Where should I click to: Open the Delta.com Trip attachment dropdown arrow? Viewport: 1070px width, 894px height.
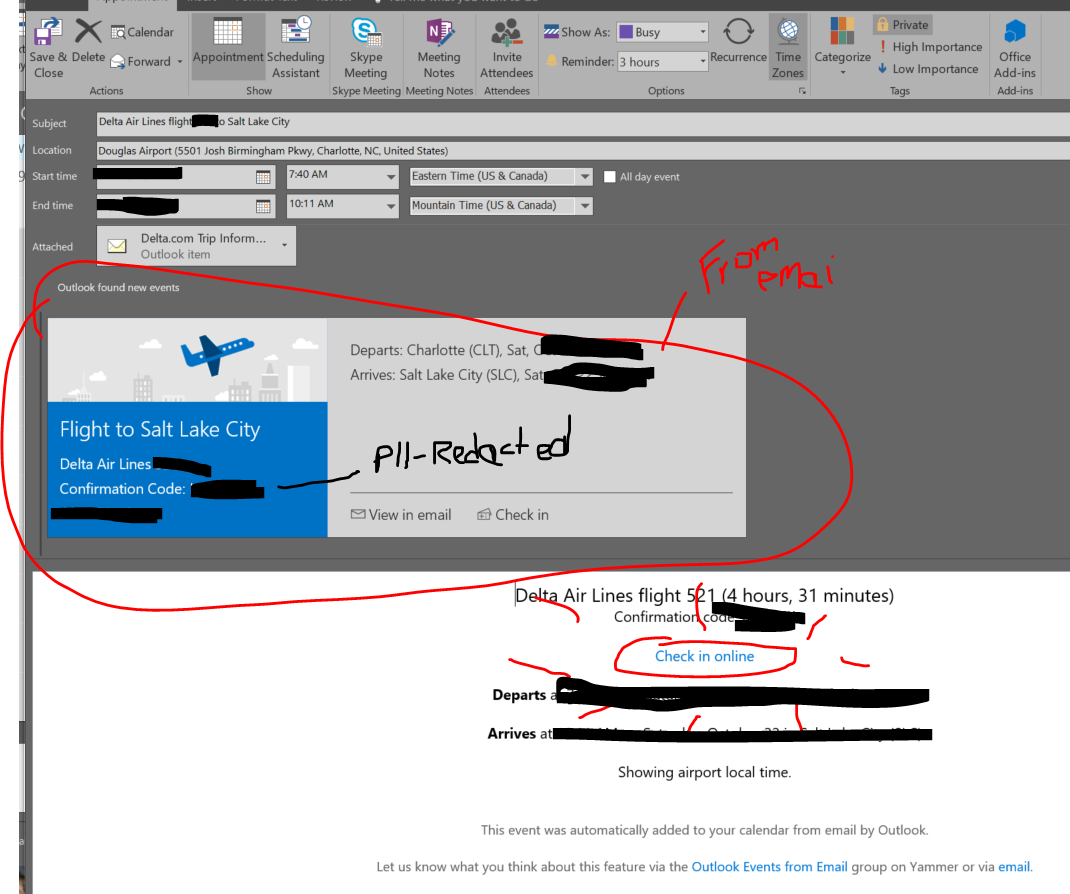tap(285, 245)
